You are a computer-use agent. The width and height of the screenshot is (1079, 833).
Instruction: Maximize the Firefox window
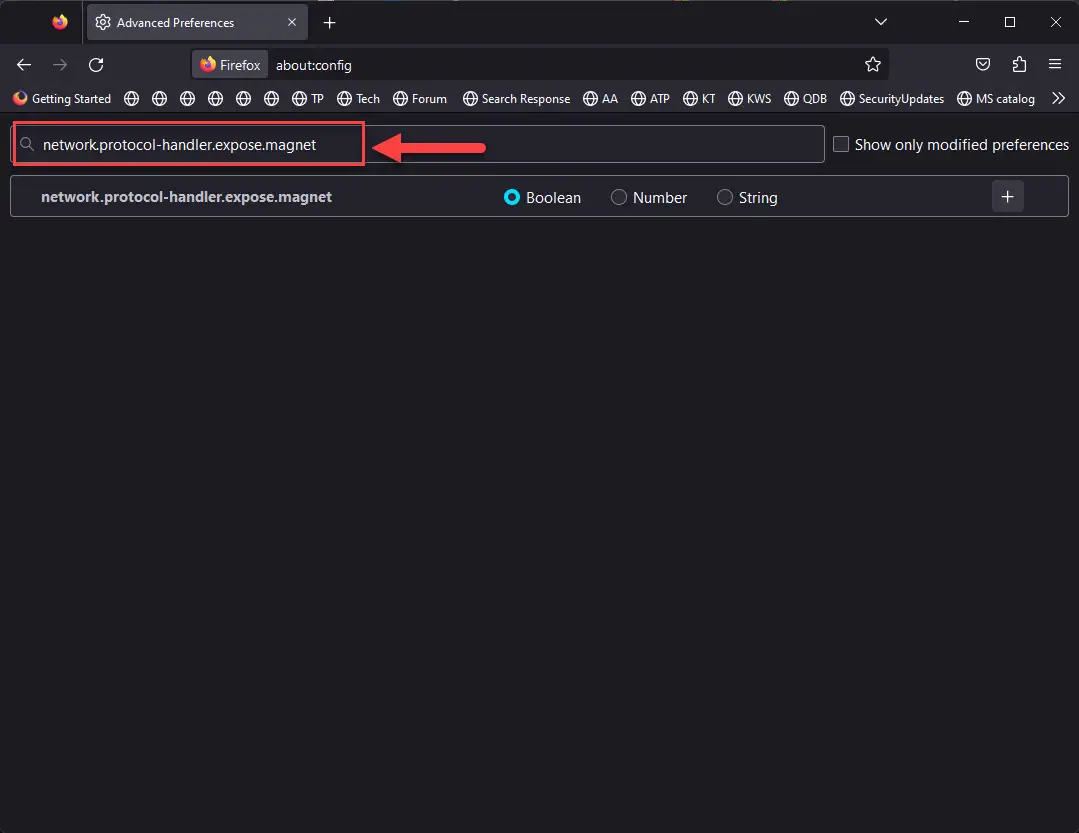click(1009, 22)
